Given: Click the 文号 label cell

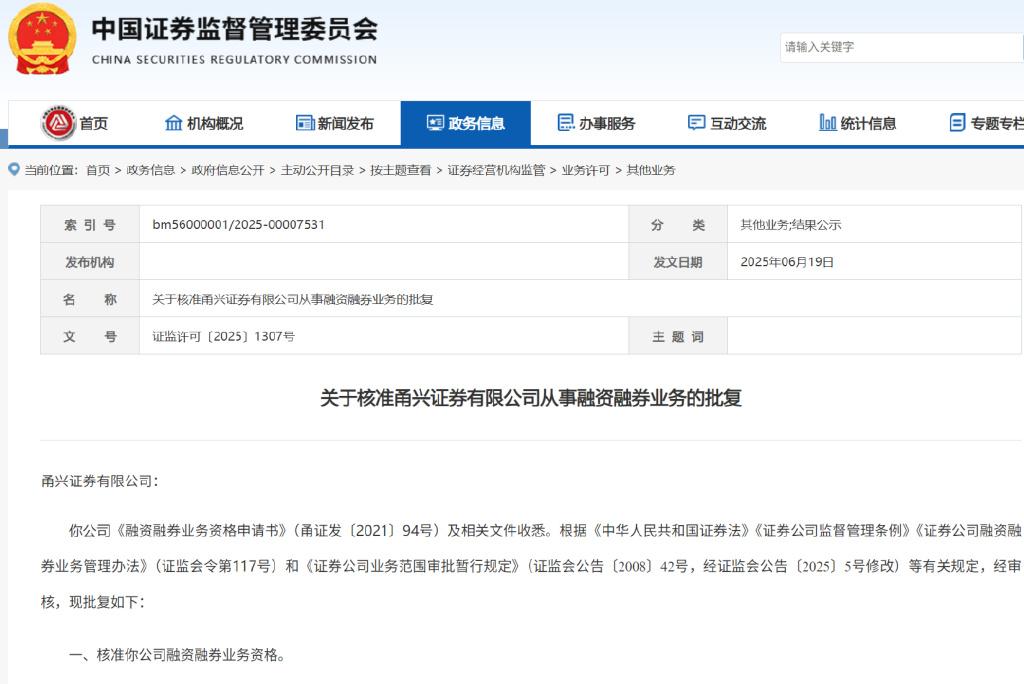Looking at the screenshot, I should click(x=90, y=336).
